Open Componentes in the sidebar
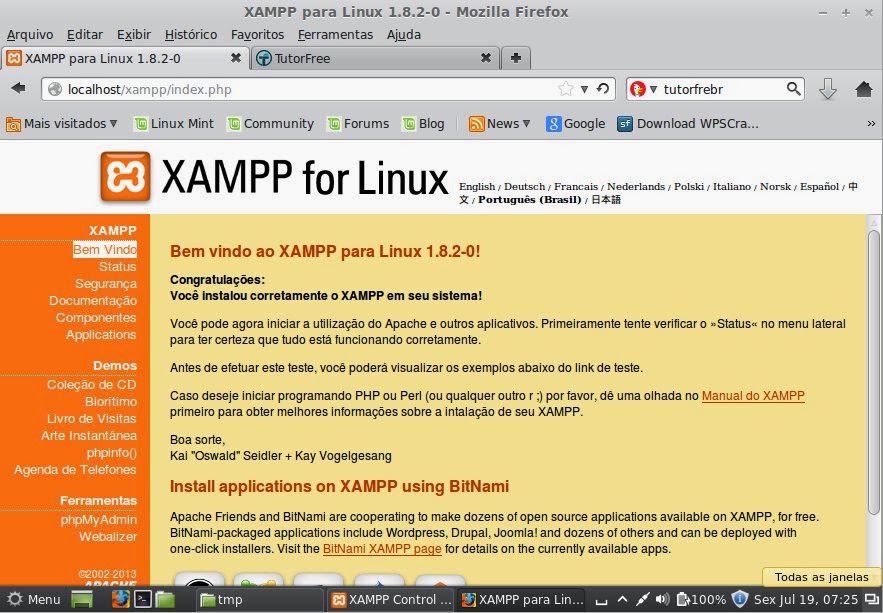883x613 pixels. (x=96, y=317)
